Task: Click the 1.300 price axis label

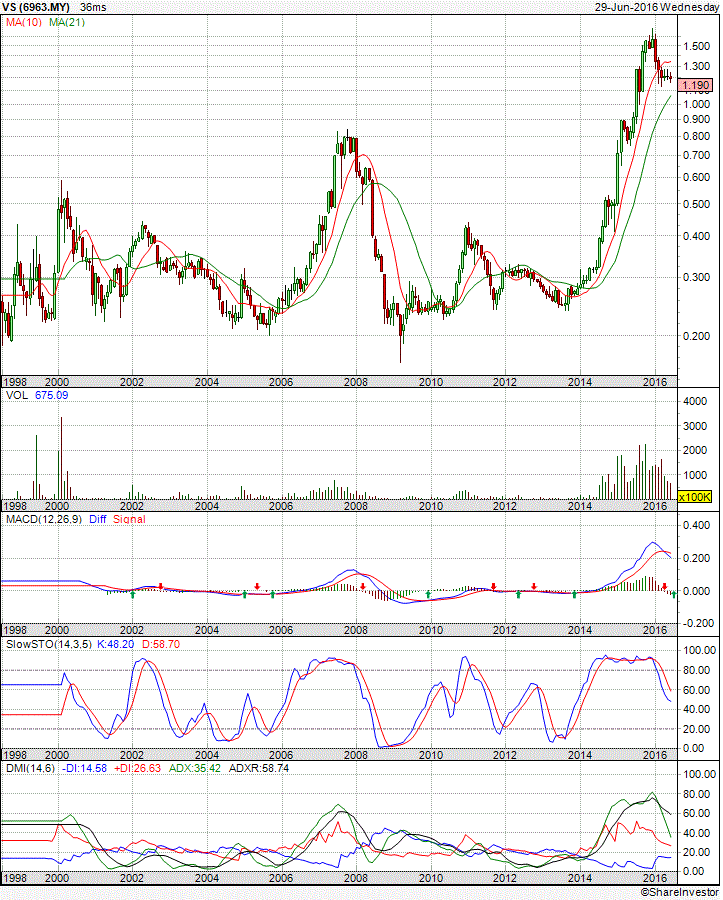Action: 697,66
